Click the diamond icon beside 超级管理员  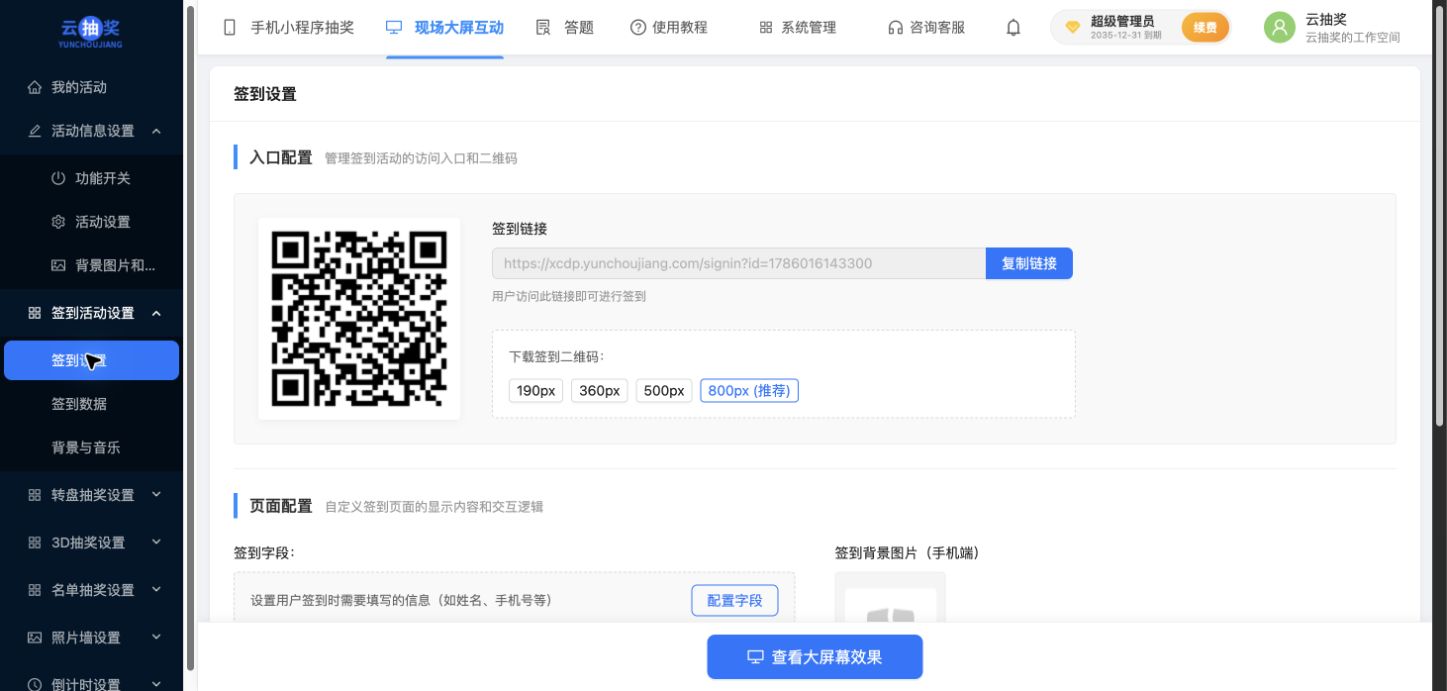point(1072,27)
